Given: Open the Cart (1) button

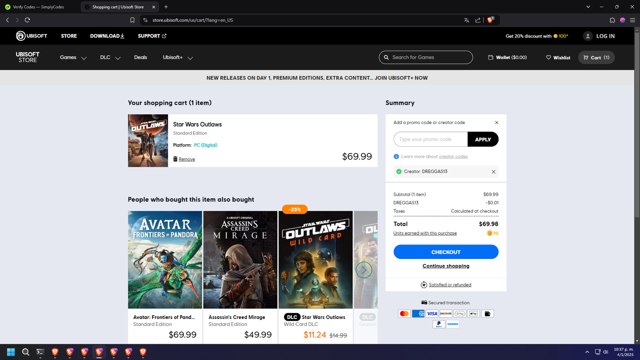Looking at the screenshot, I should (x=596, y=58).
